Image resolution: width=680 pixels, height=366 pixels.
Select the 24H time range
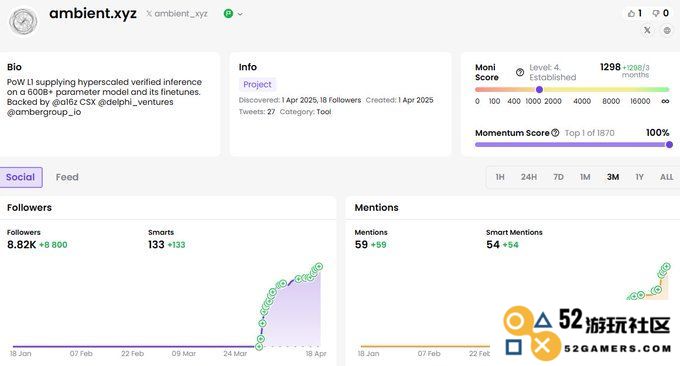[529, 177]
